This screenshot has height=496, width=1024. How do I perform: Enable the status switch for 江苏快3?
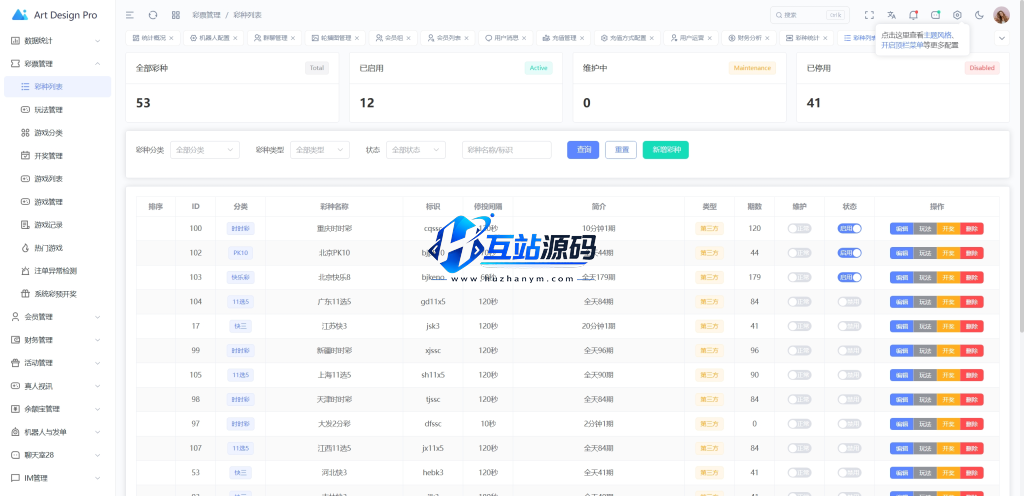coord(850,326)
